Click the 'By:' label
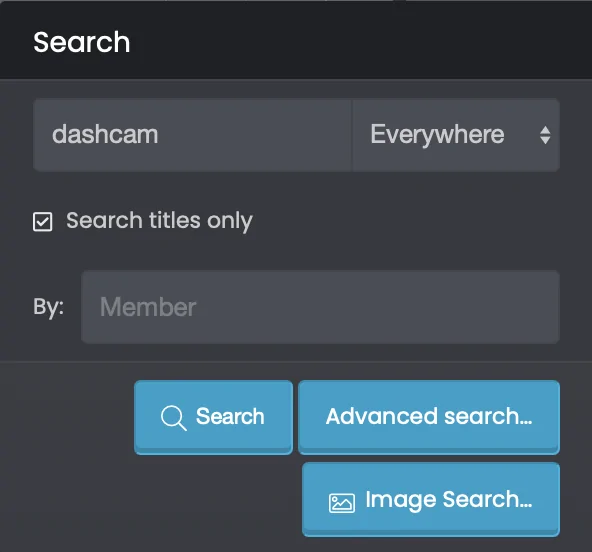This screenshot has height=552, width=592. click(x=48, y=307)
